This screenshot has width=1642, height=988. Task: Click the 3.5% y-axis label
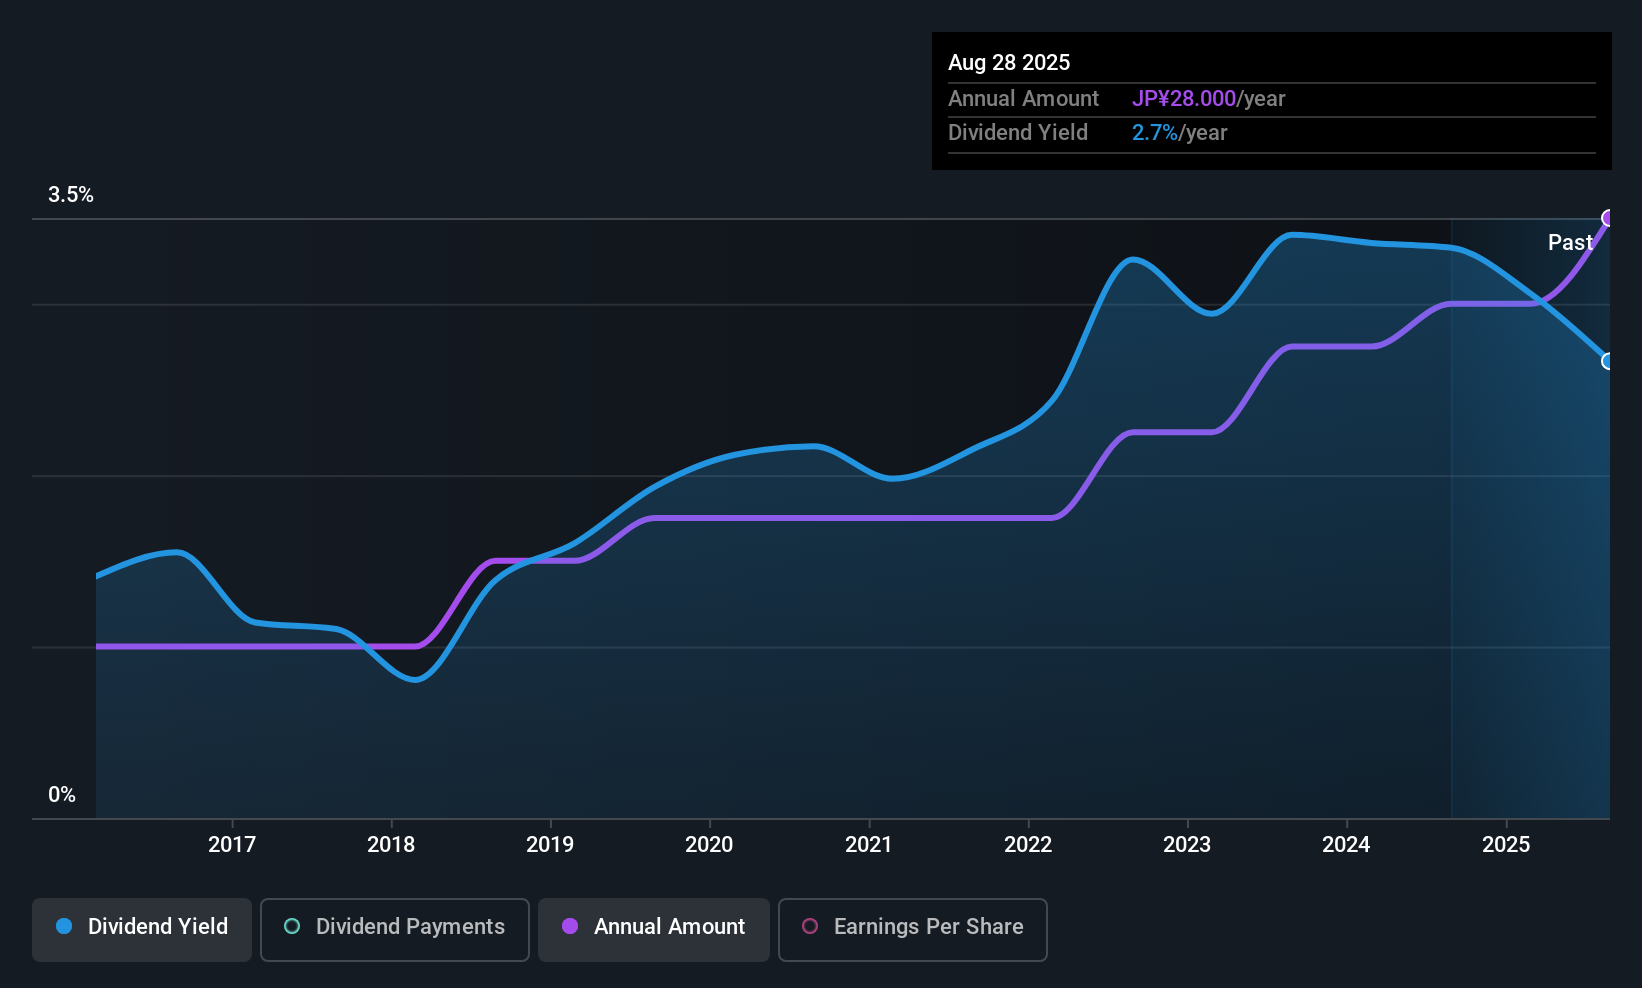[71, 195]
